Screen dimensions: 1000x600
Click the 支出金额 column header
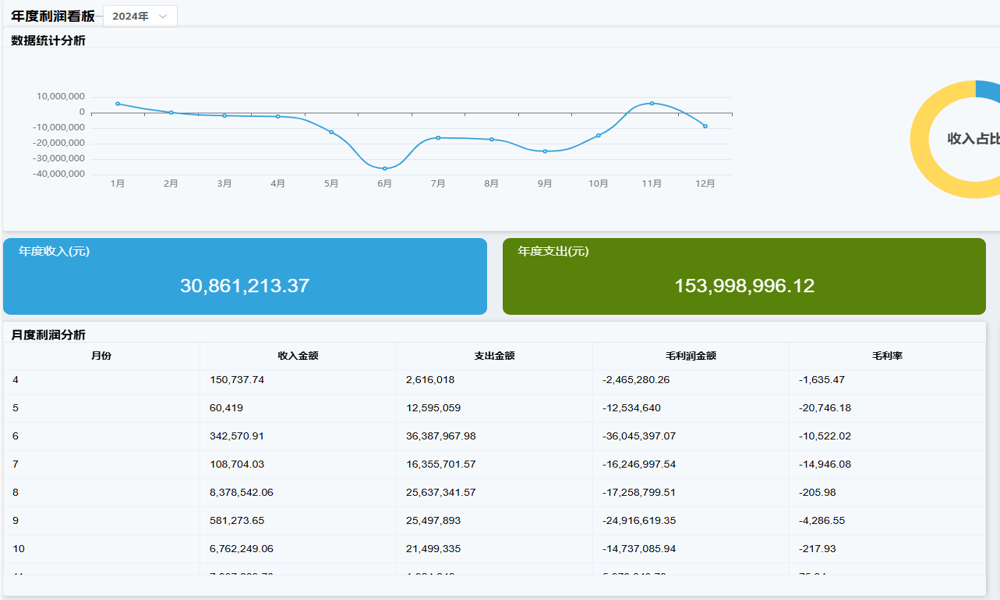(x=494, y=356)
